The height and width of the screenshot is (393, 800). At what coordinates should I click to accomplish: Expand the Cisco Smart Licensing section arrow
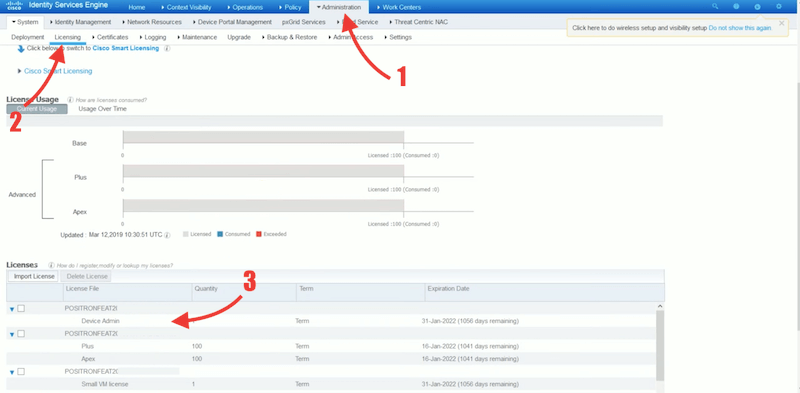(19, 71)
